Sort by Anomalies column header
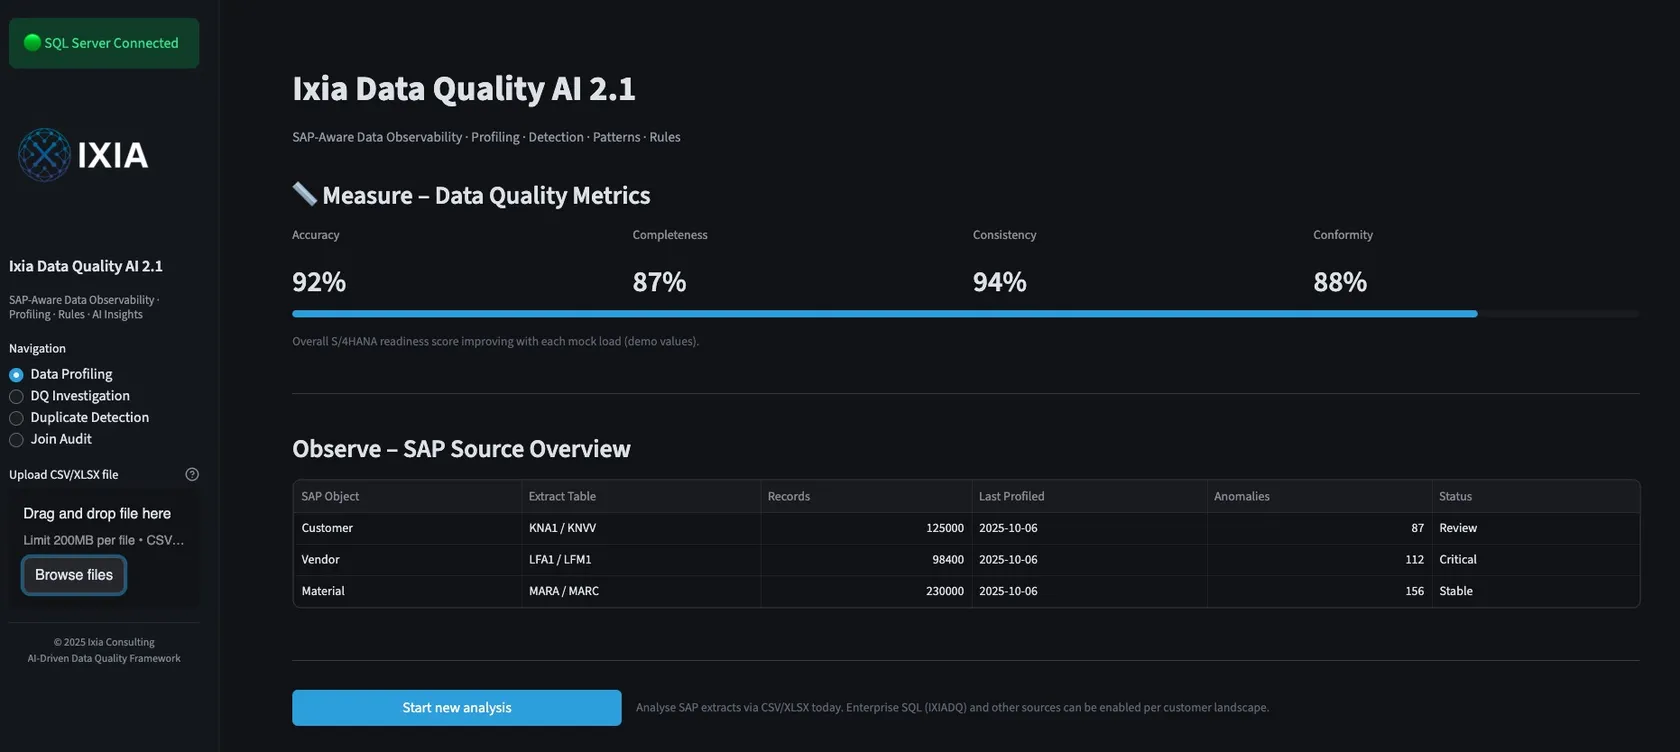 point(1319,496)
